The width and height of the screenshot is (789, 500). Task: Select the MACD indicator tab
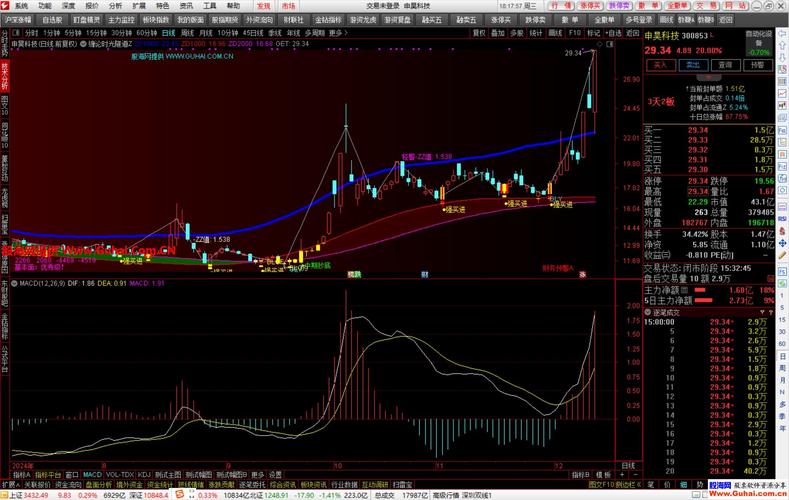tap(92, 474)
